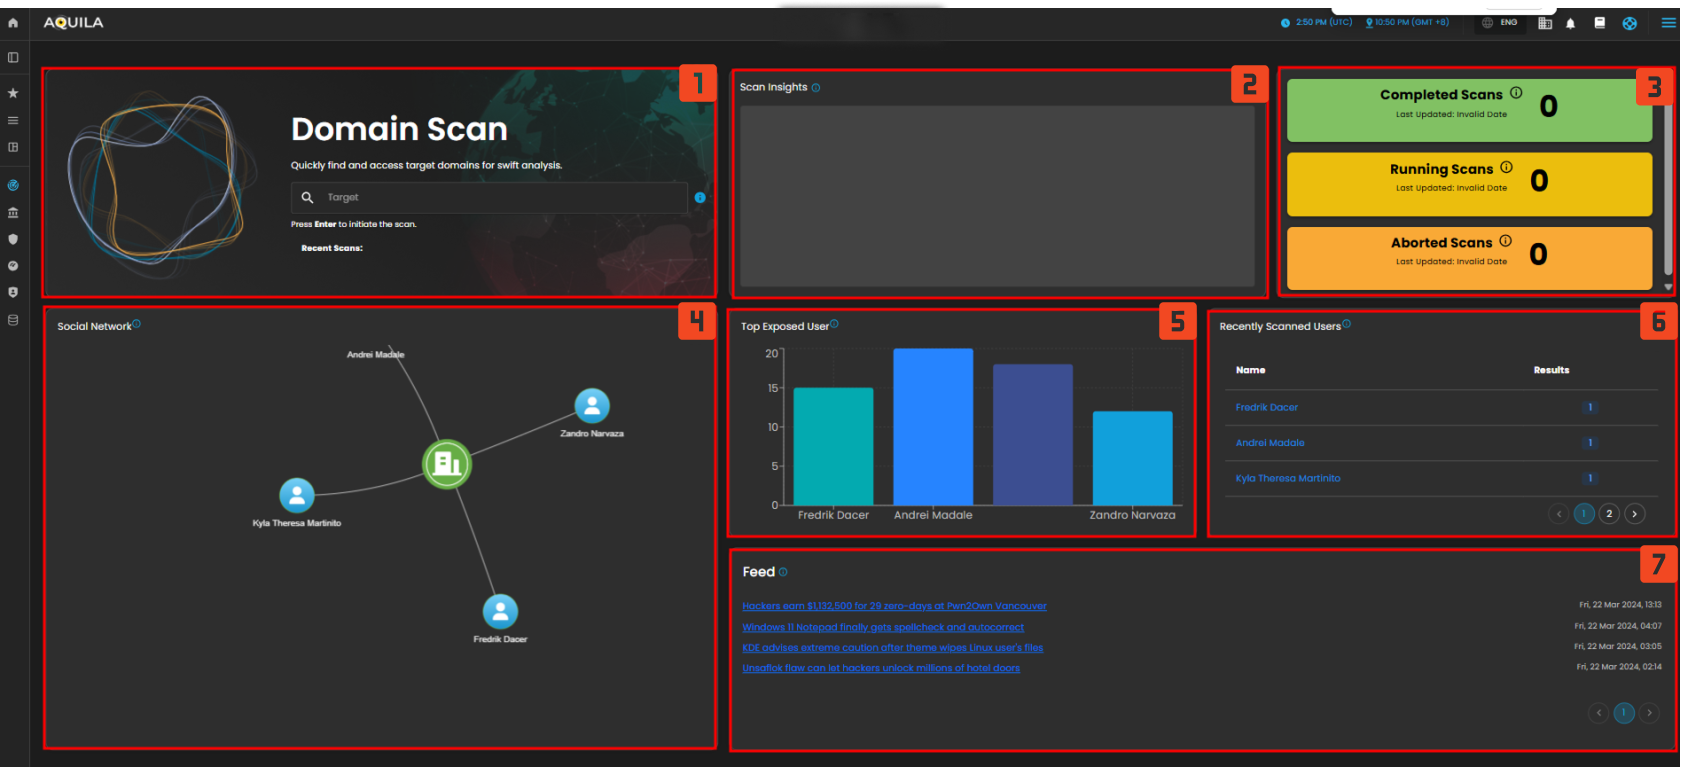This screenshot has height=767, width=1684.
Task: Open Fredrik Dacer in Recently Scanned Users
Action: click(1266, 407)
